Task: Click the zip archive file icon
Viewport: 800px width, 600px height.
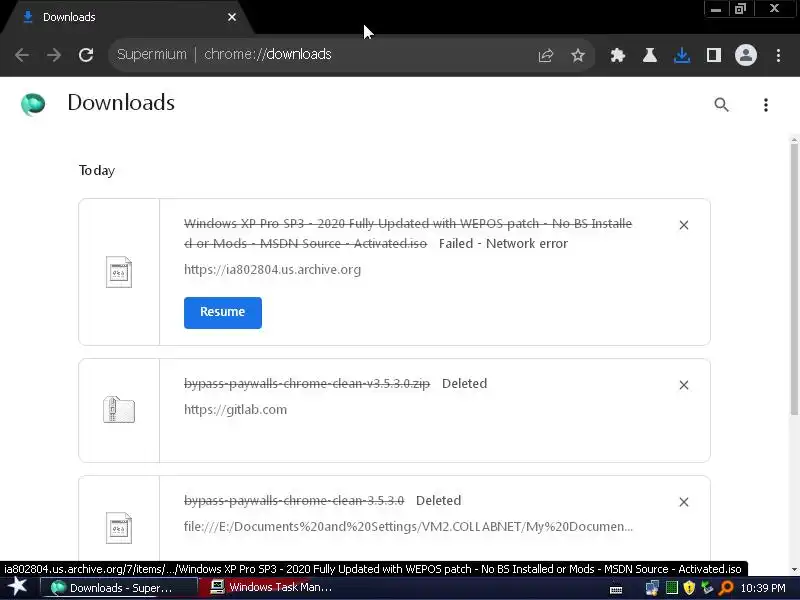Action: [119, 410]
